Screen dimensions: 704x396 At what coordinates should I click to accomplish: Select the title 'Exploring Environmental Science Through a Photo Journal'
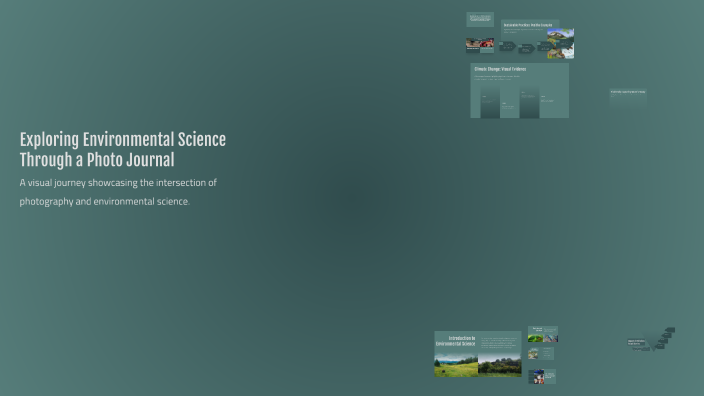(x=123, y=150)
